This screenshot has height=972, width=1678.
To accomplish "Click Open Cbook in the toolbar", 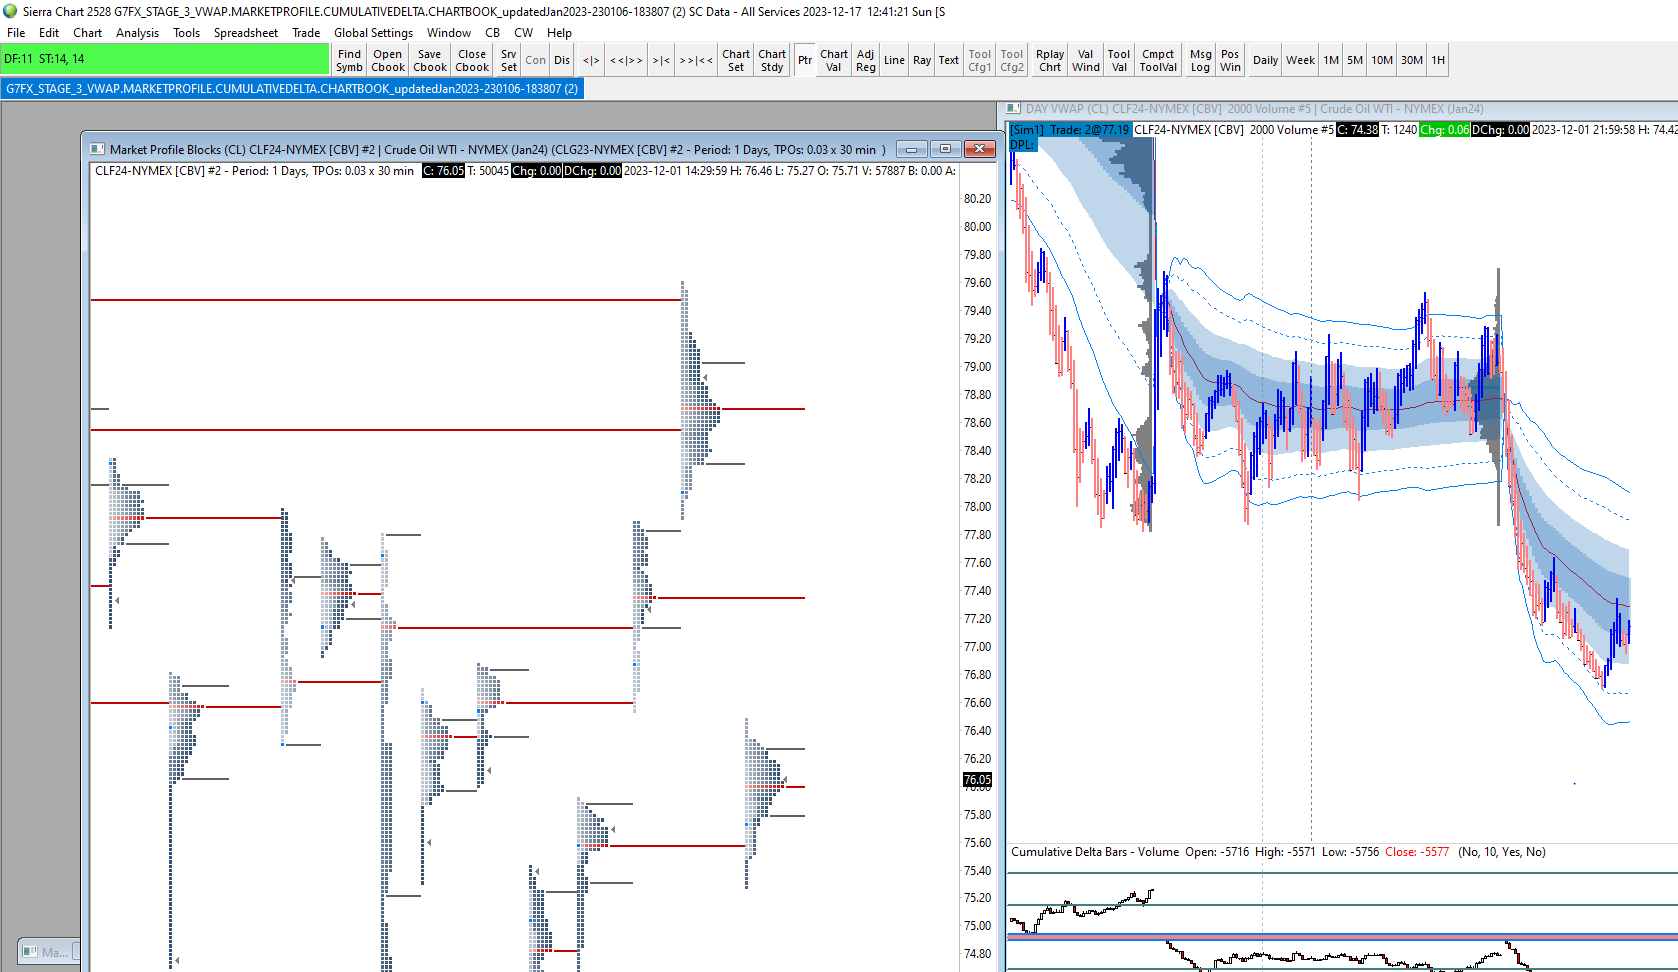I will (388, 61).
